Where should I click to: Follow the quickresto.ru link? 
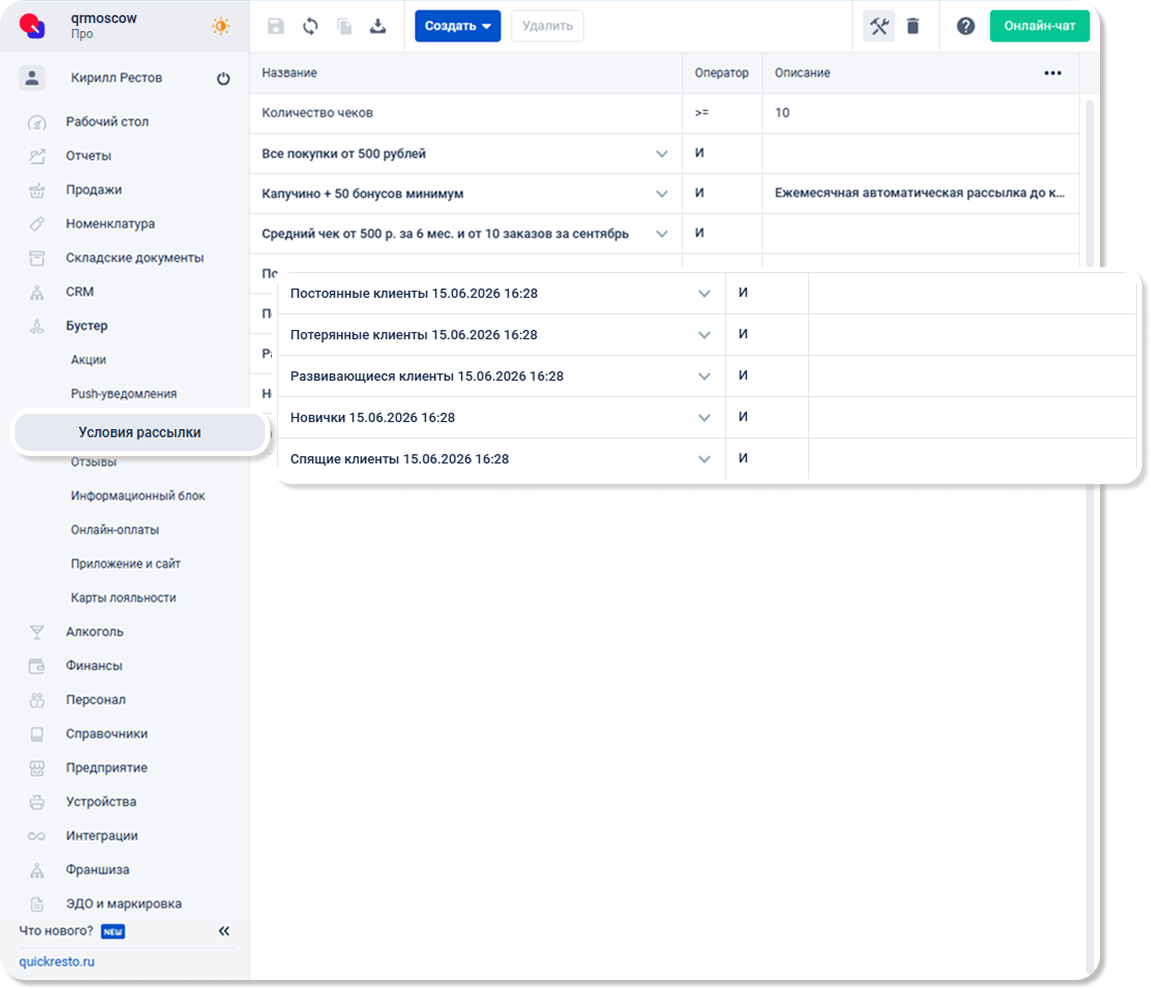[x=57, y=961]
